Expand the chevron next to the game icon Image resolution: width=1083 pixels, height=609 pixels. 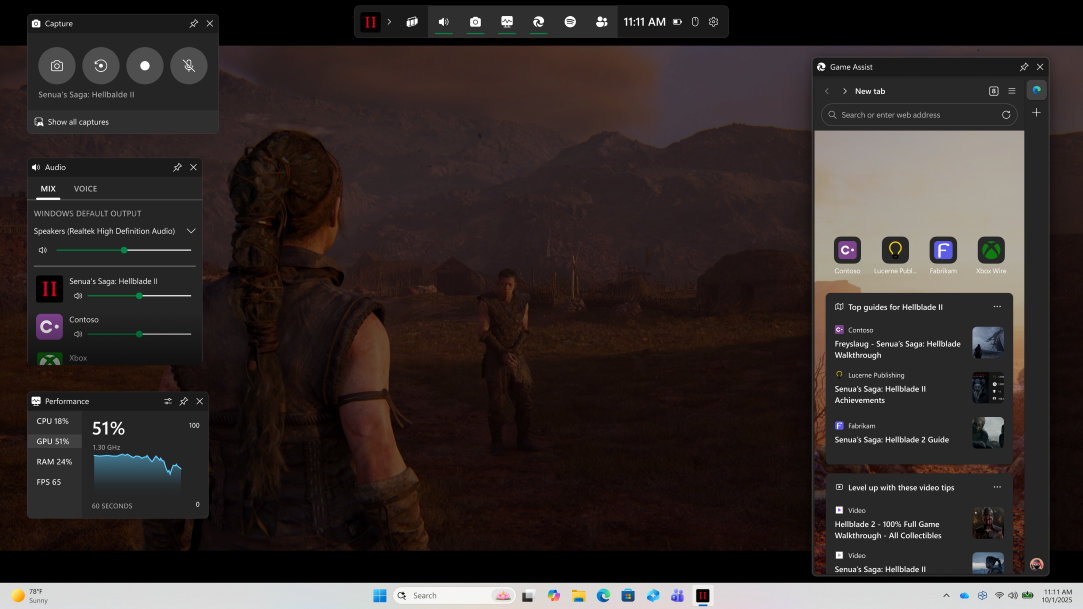click(390, 22)
